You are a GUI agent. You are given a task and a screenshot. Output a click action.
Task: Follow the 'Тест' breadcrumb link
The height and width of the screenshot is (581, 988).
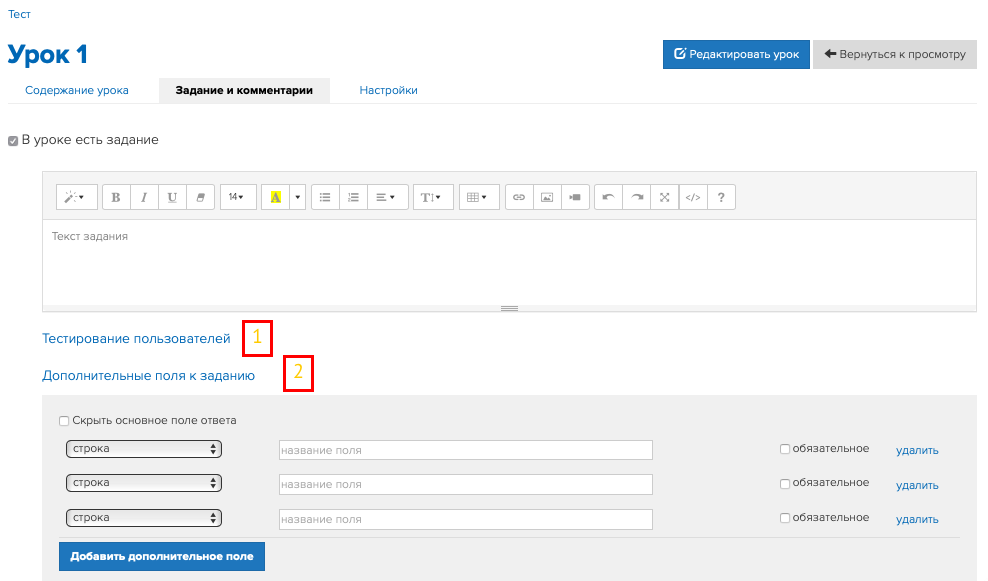pyautogui.click(x=19, y=14)
